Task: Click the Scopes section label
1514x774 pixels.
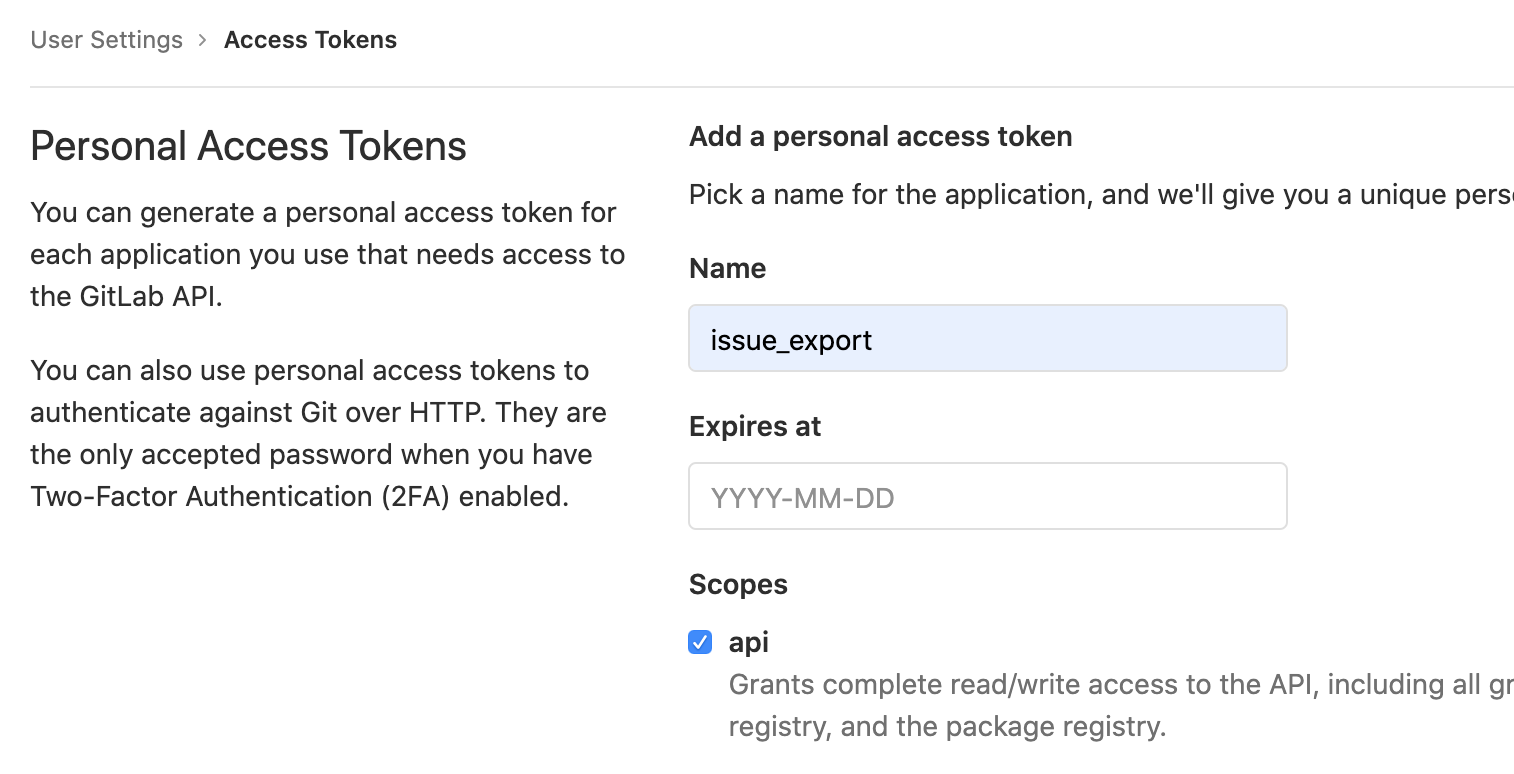Action: (738, 584)
